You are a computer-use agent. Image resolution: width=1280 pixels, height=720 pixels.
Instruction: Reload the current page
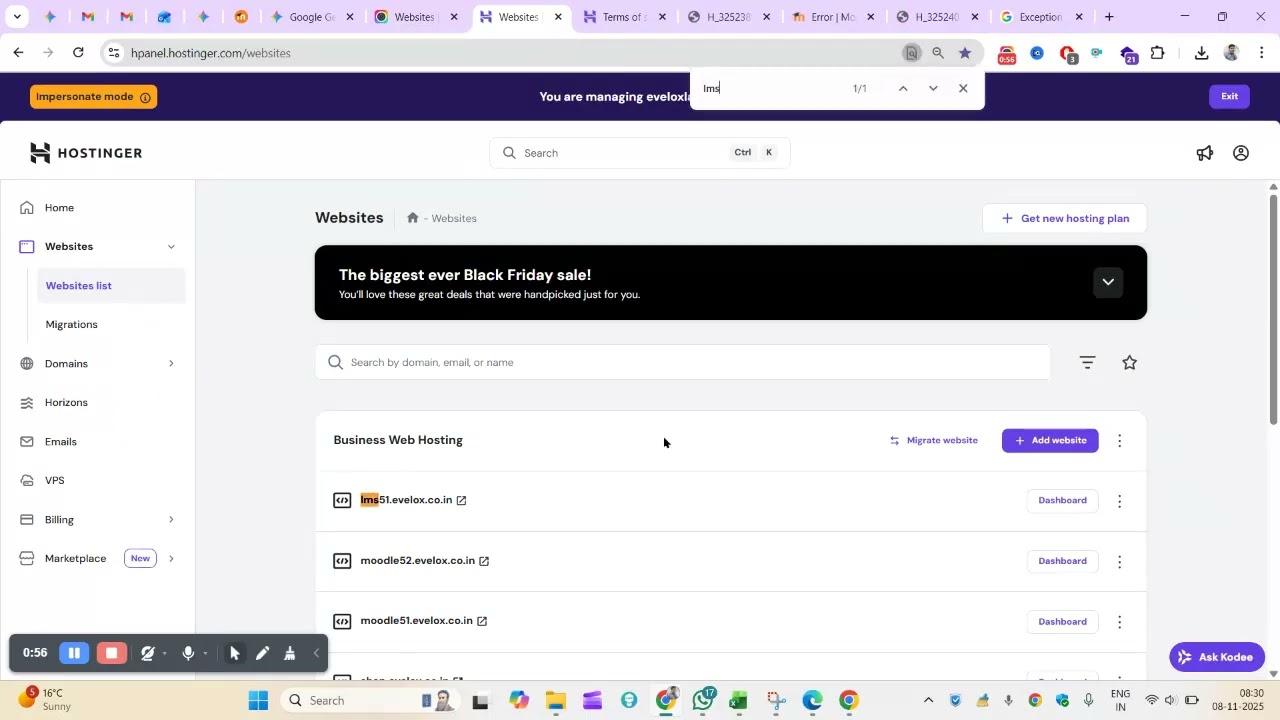(x=78, y=53)
